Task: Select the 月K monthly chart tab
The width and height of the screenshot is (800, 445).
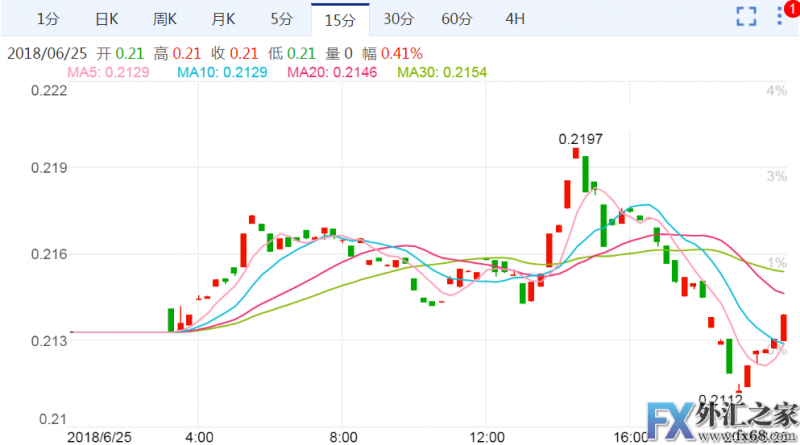Action: 223,19
